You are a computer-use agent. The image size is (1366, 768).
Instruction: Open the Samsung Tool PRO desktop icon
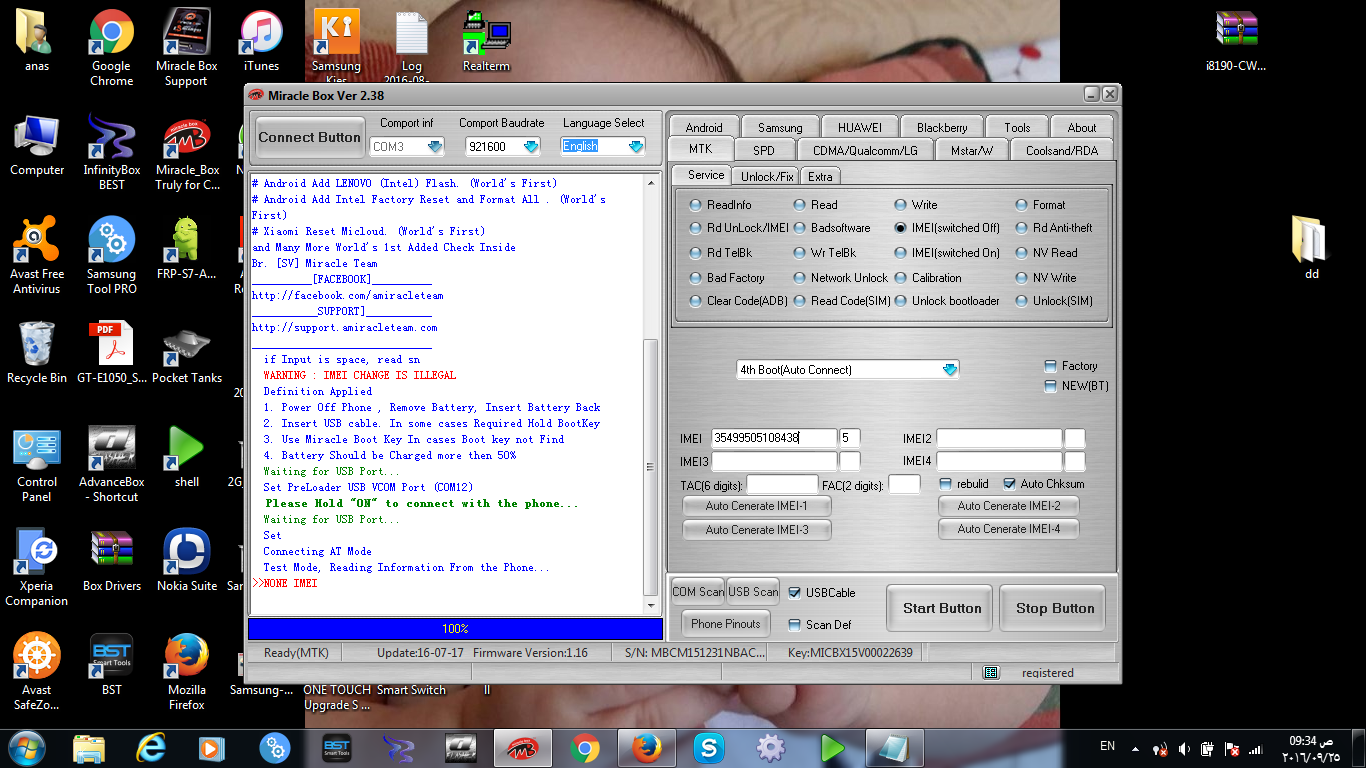pos(111,255)
